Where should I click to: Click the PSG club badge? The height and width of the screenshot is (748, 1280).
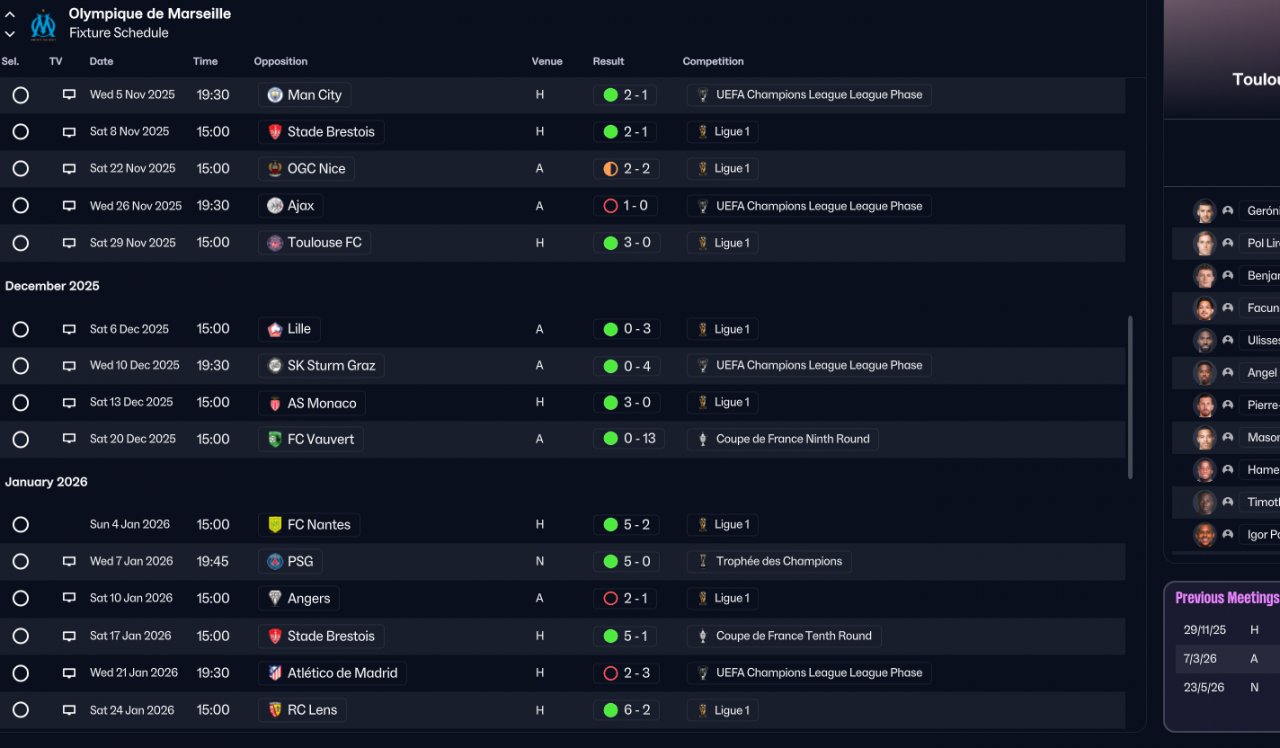tap(275, 562)
